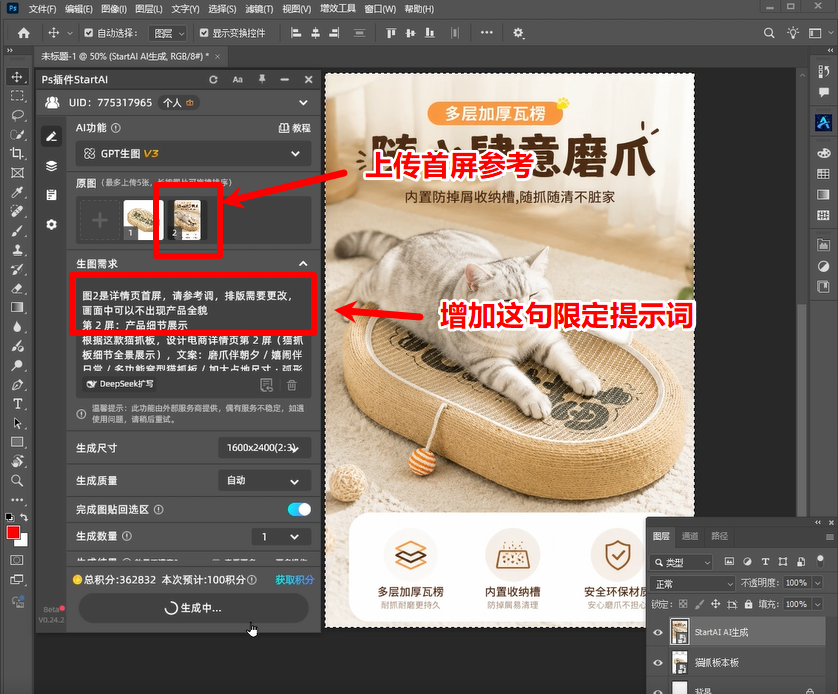Click the Aa text size button in StartAI
This screenshot has width=838, height=694.
point(238,80)
